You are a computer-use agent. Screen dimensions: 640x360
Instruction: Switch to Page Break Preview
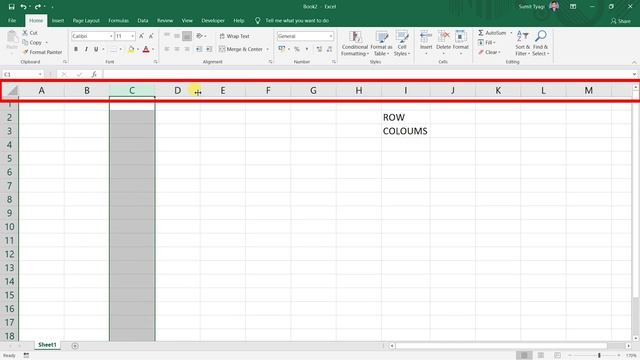point(557,355)
